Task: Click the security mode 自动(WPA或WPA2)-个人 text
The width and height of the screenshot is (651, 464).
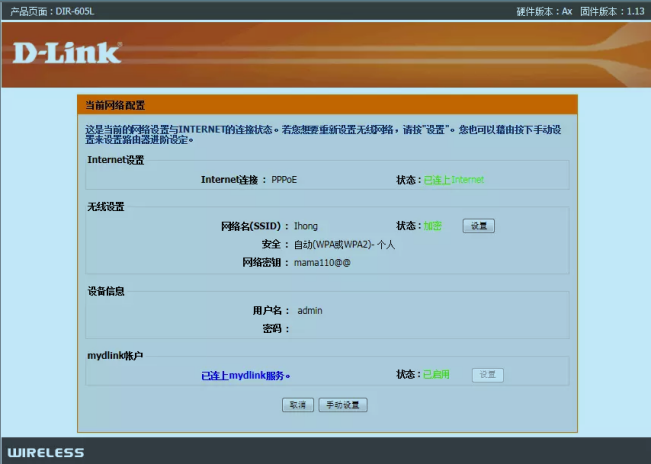Action: (344, 244)
